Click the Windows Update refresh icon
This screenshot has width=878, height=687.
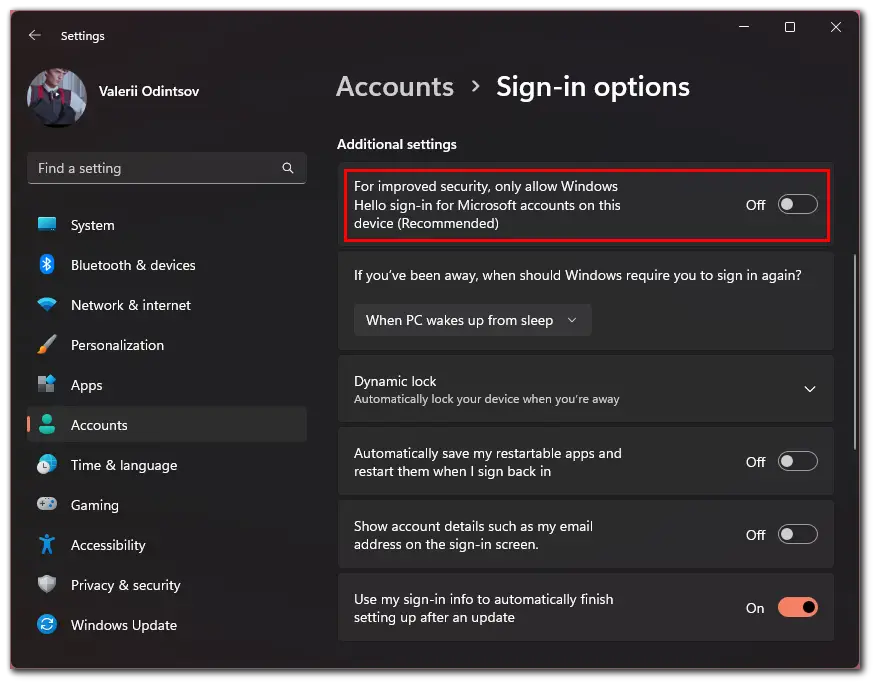pyautogui.click(x=47, y=624)
